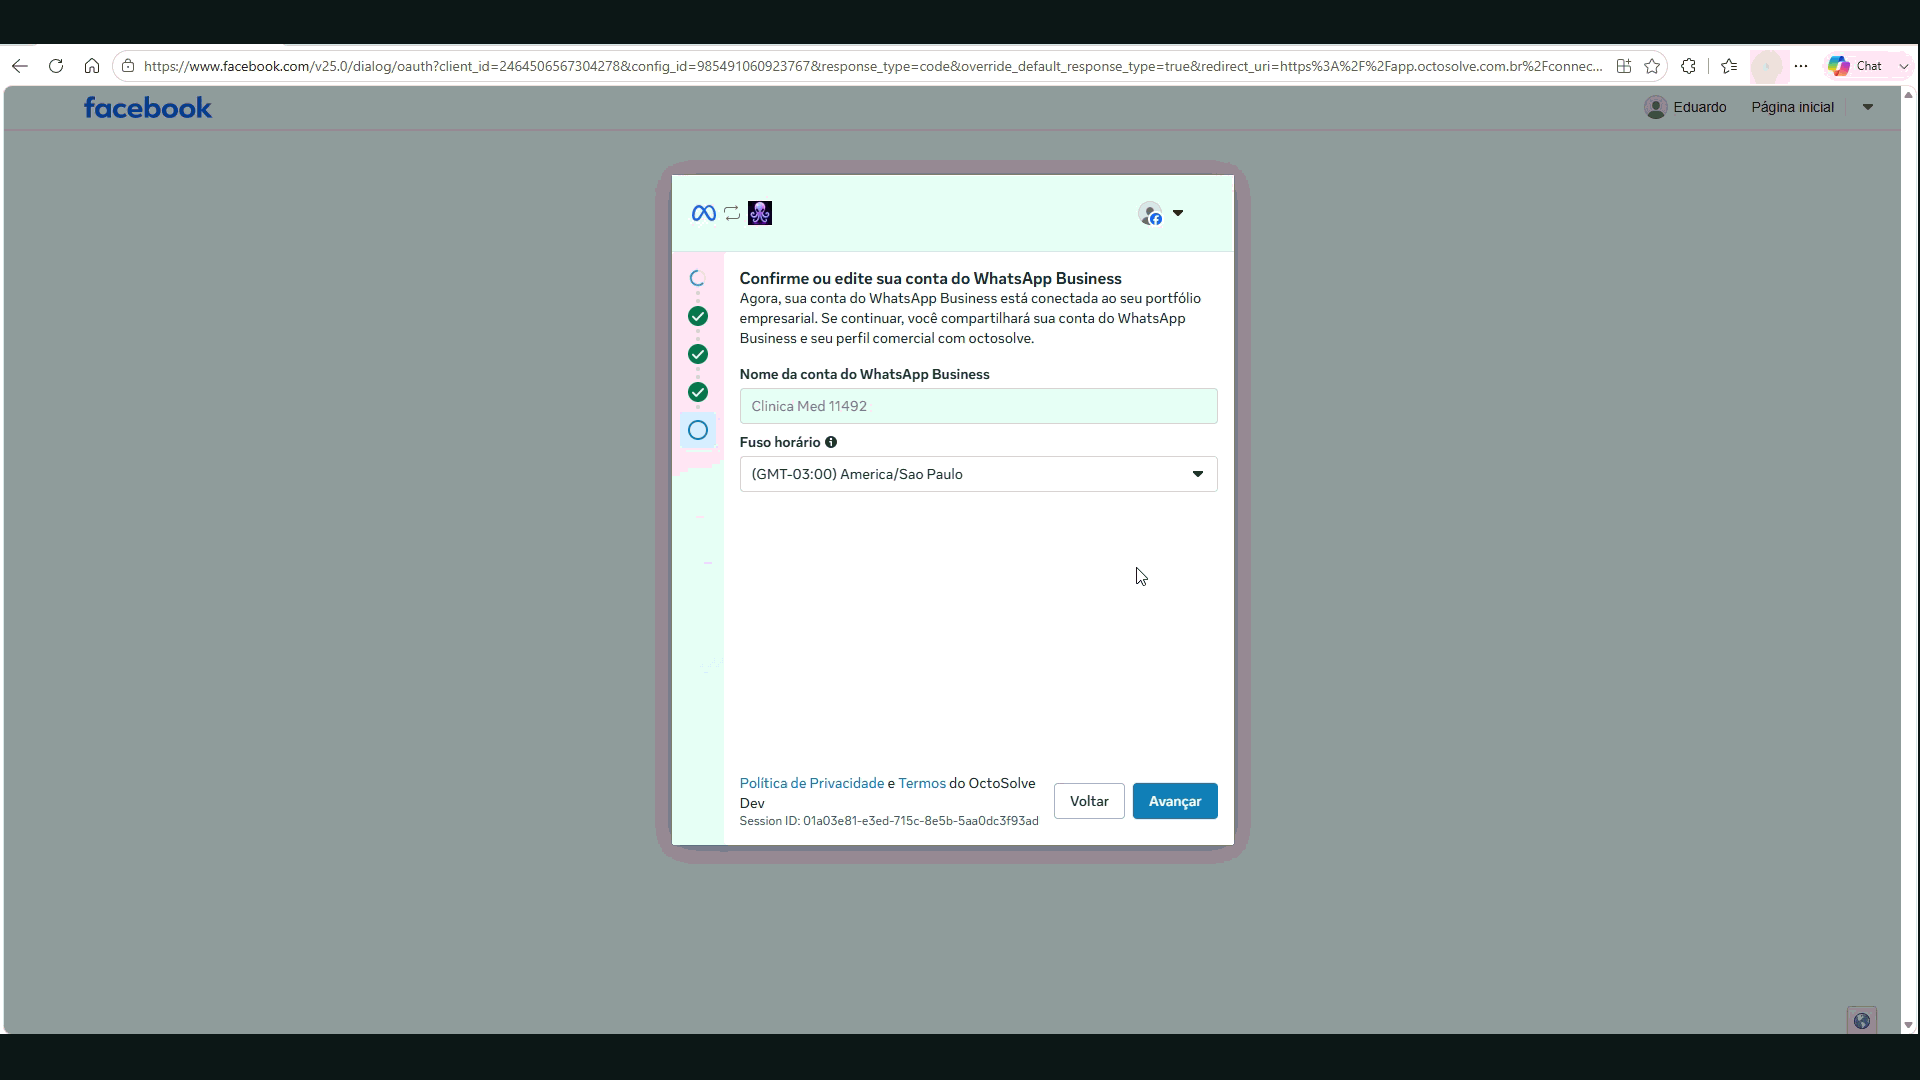Click page scrollbar up arrow
Screen dimensions: 1920x1080
[x=1908, y=95]
